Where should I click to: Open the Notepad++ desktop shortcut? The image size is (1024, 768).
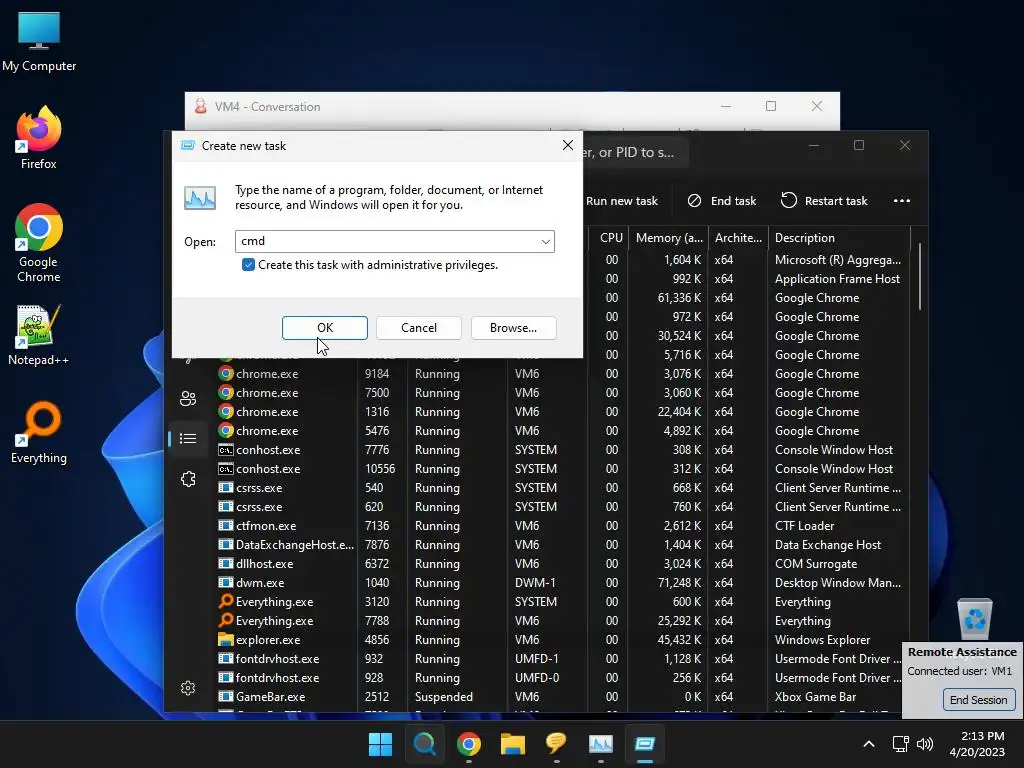coord(39,335)
